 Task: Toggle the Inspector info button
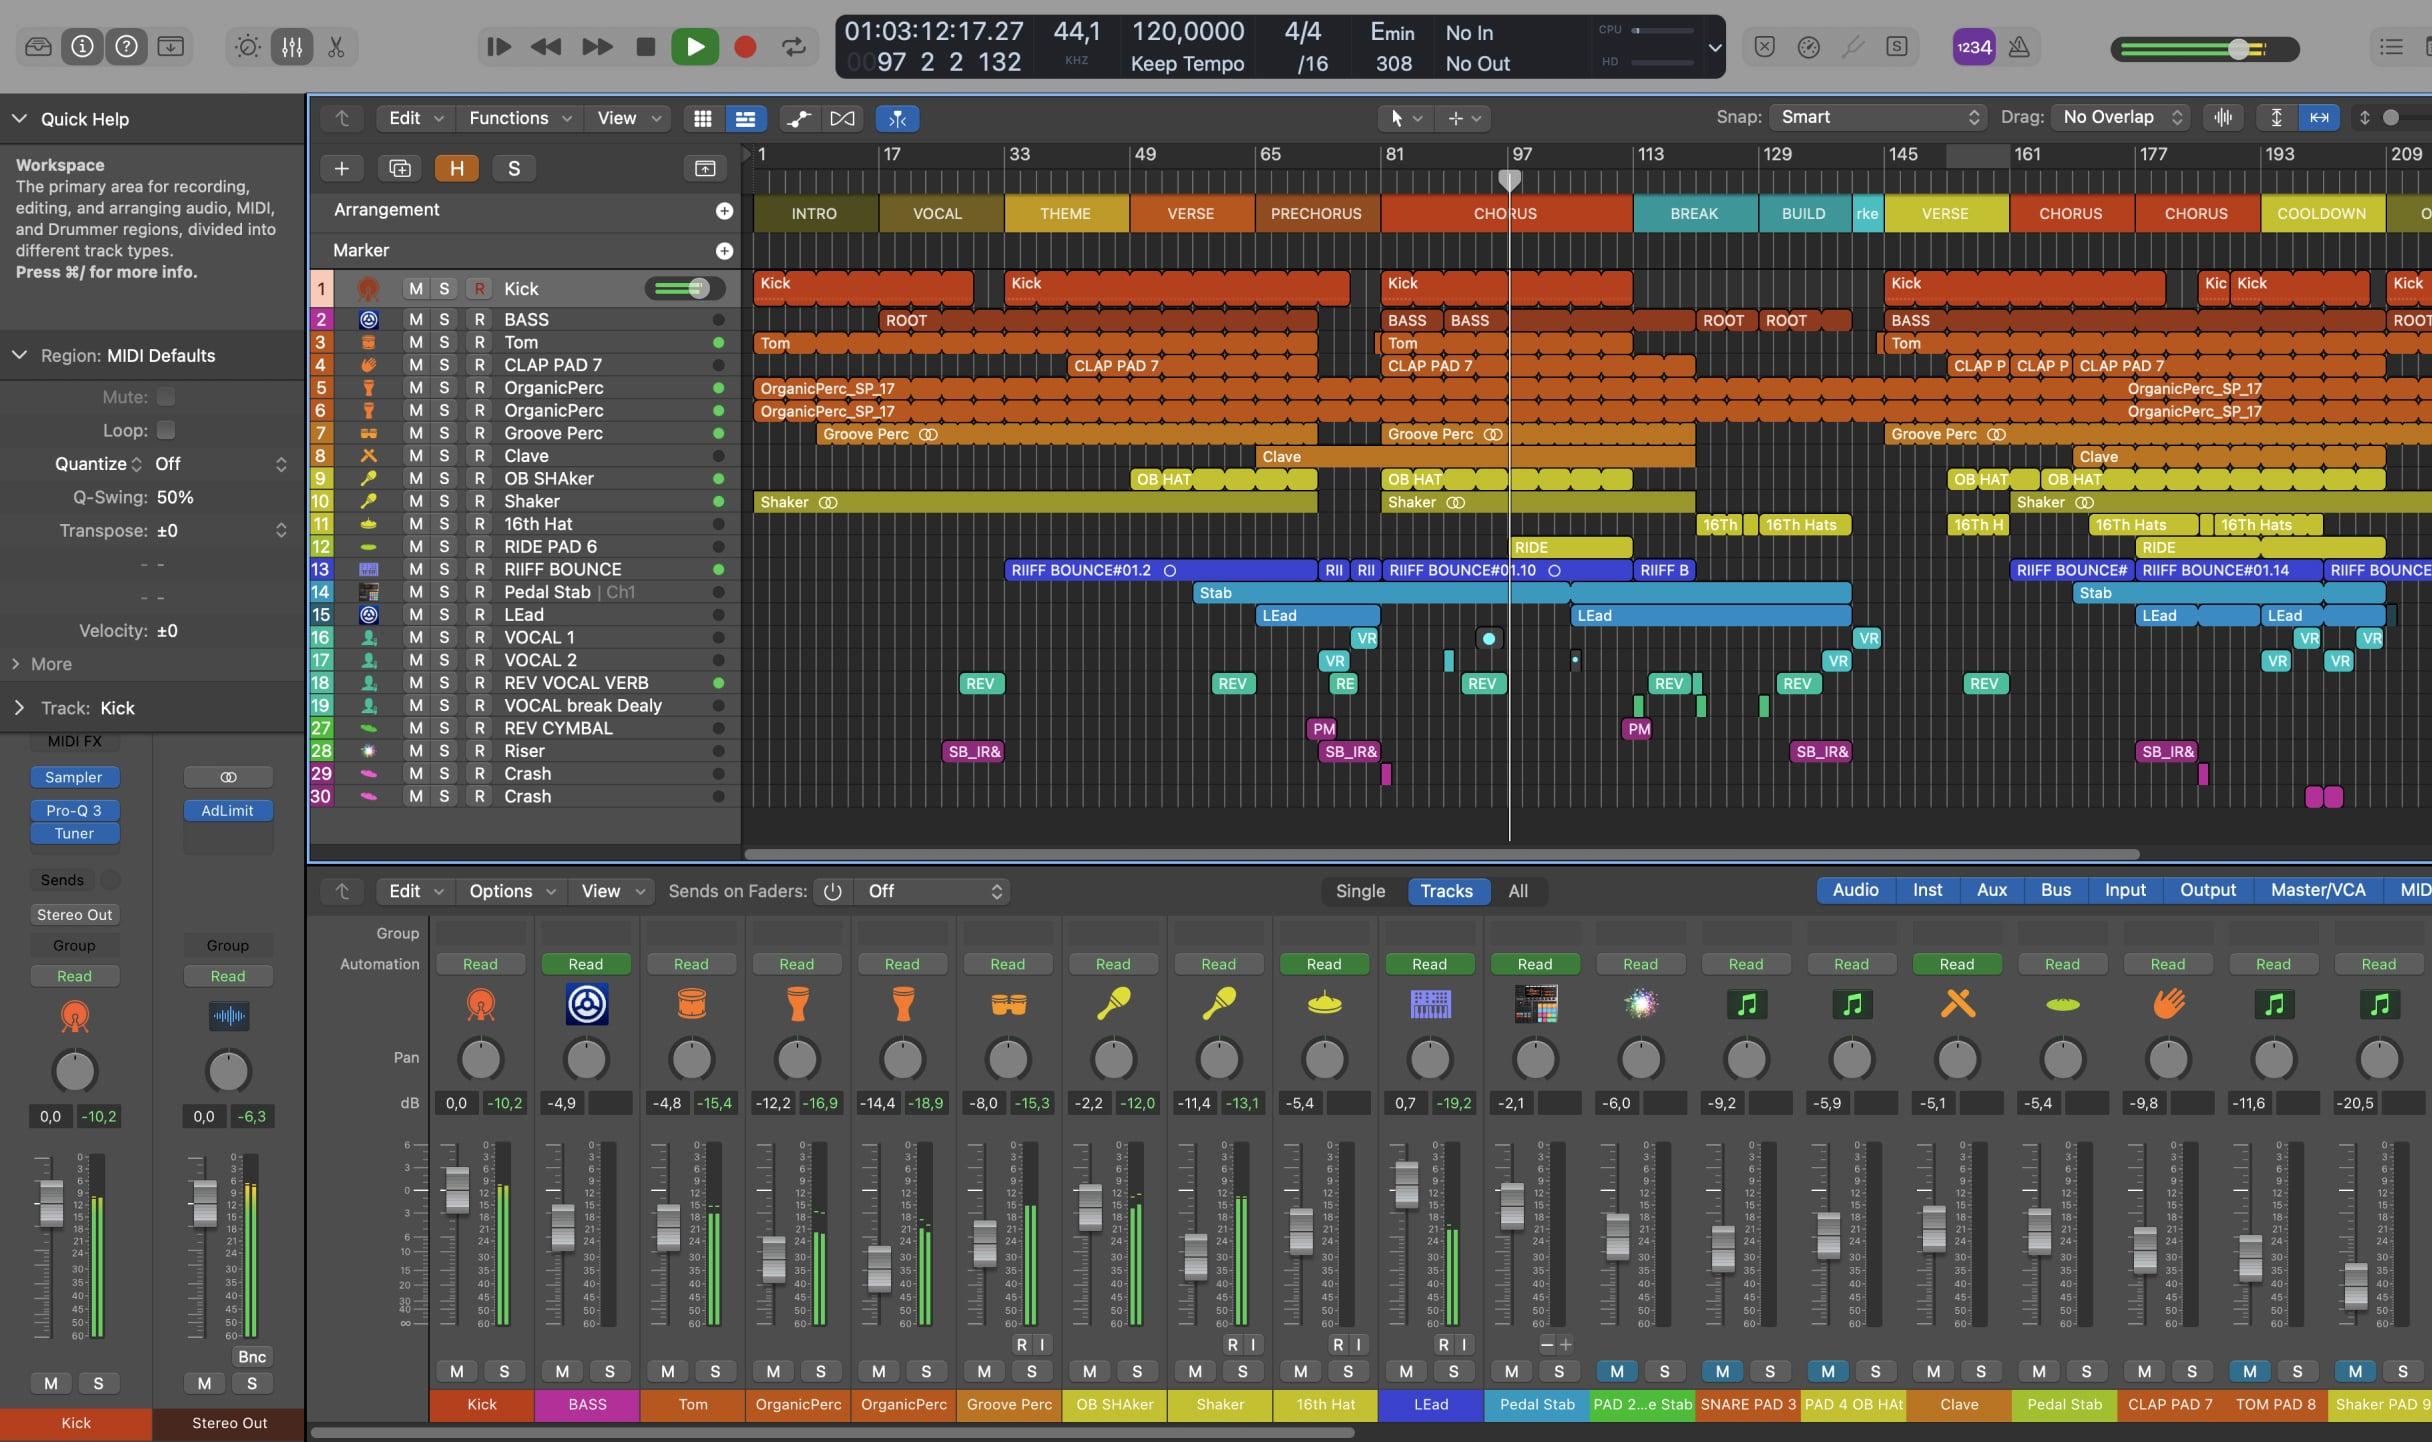click(x=82, y=46)
